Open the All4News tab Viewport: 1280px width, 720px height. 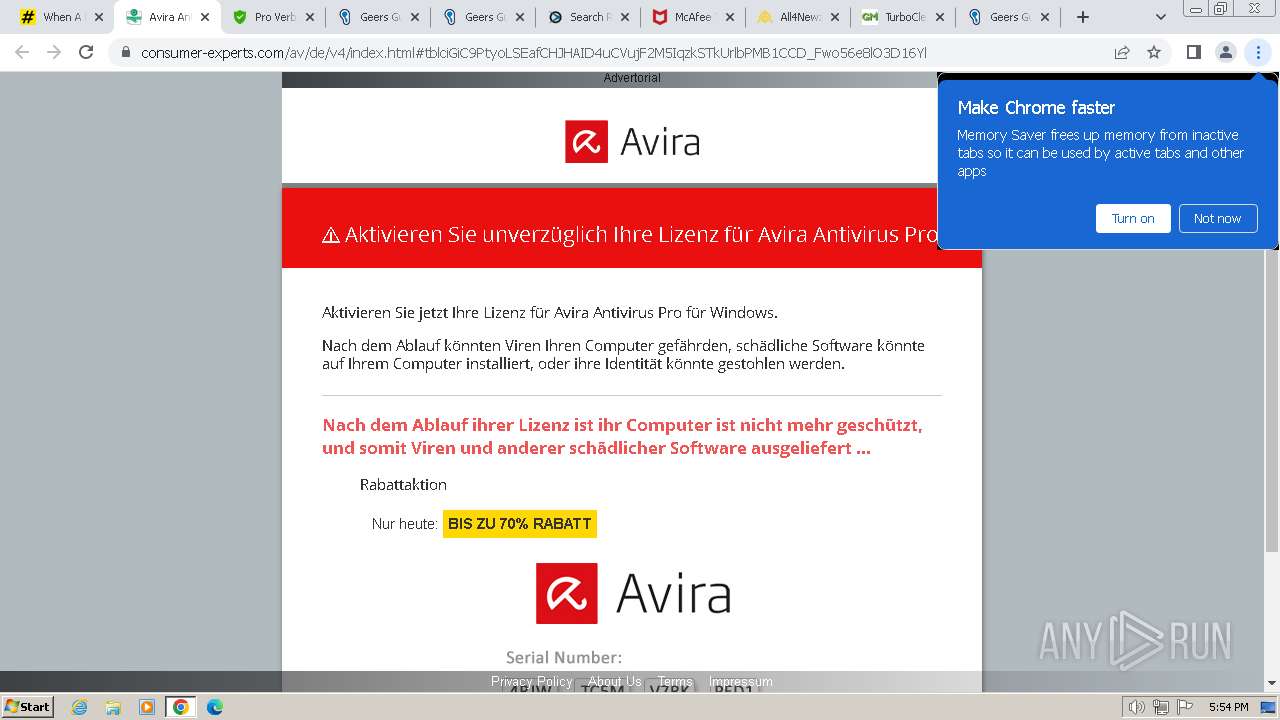pos(798,17)
